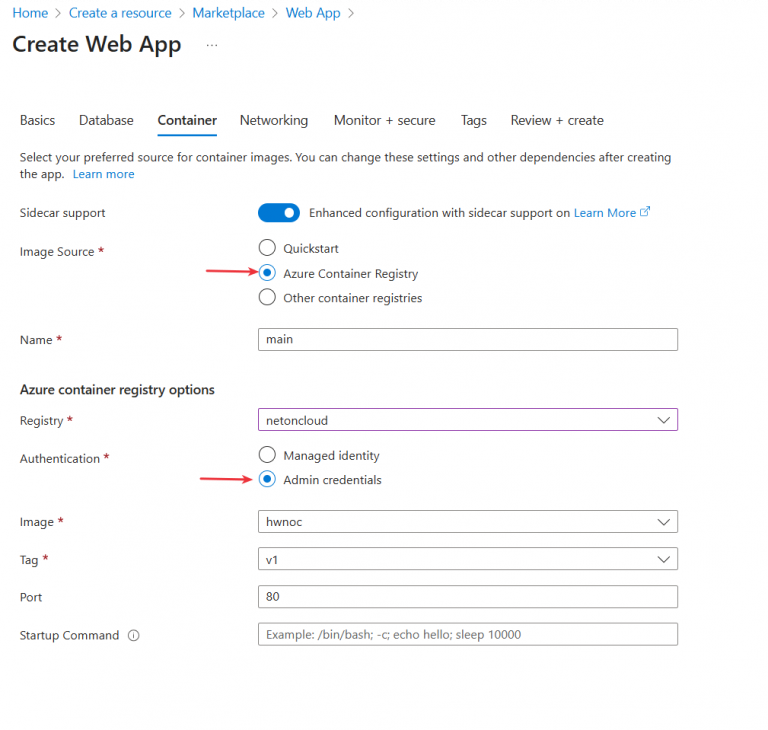Click Create a resource breadcrumb
This screenshot has height=730, width=768.
tap(120, 13)
